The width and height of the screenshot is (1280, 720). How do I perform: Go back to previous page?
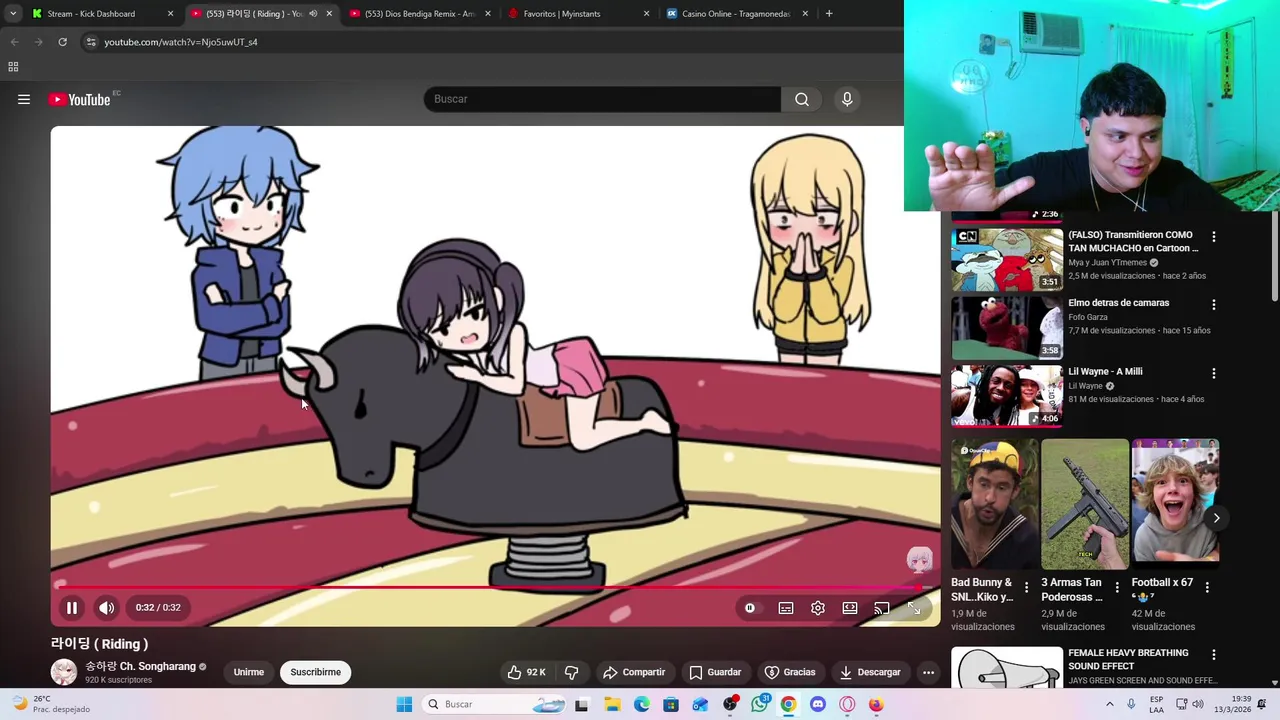pyautogui.click(x=14, y=42)
